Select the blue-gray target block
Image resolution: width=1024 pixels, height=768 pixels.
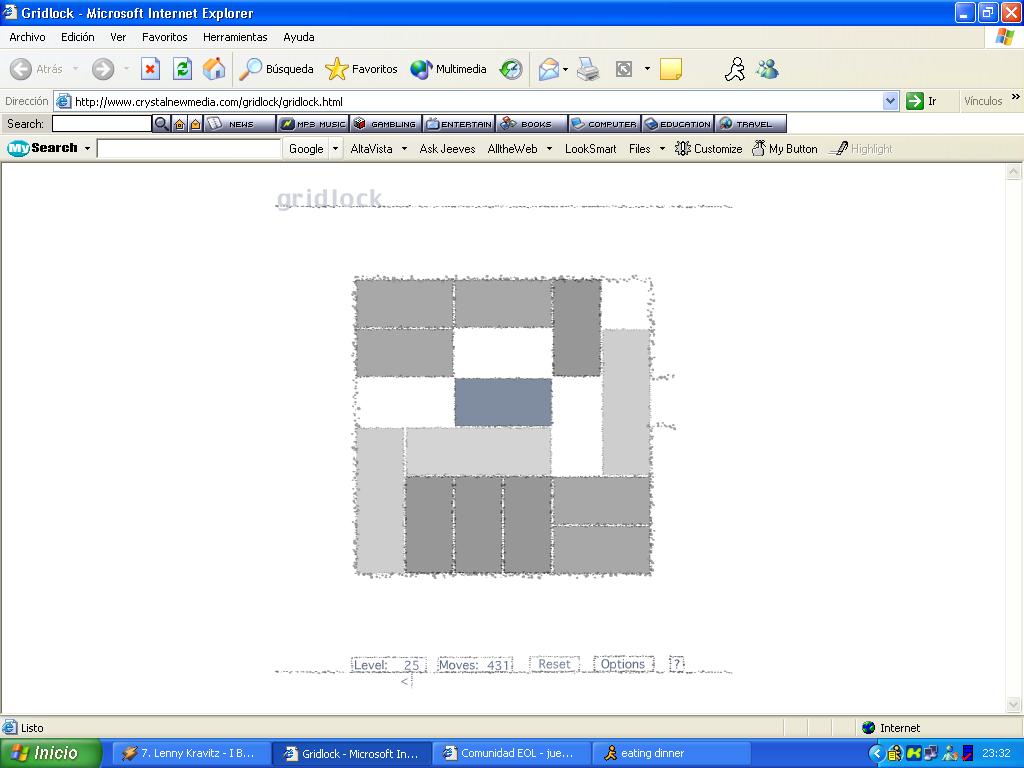pyautogui.click(x=503, y=402)
